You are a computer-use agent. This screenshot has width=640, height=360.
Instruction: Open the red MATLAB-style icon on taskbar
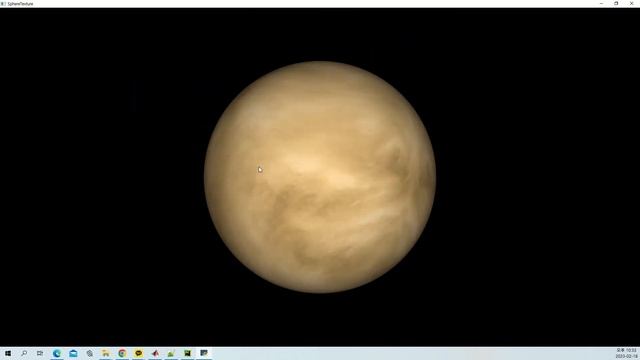tap(155, 353)
